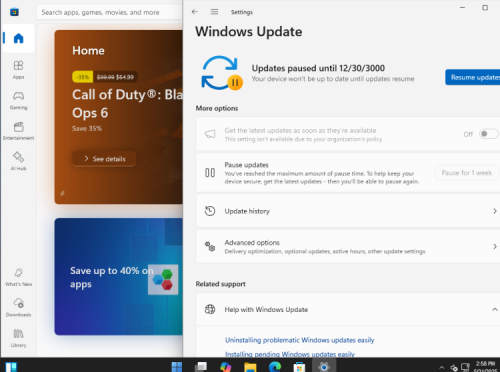The height and width of the screenshot is (372, 500).
Task: Go back in Settings window
Action: click(x=195, y=12)
